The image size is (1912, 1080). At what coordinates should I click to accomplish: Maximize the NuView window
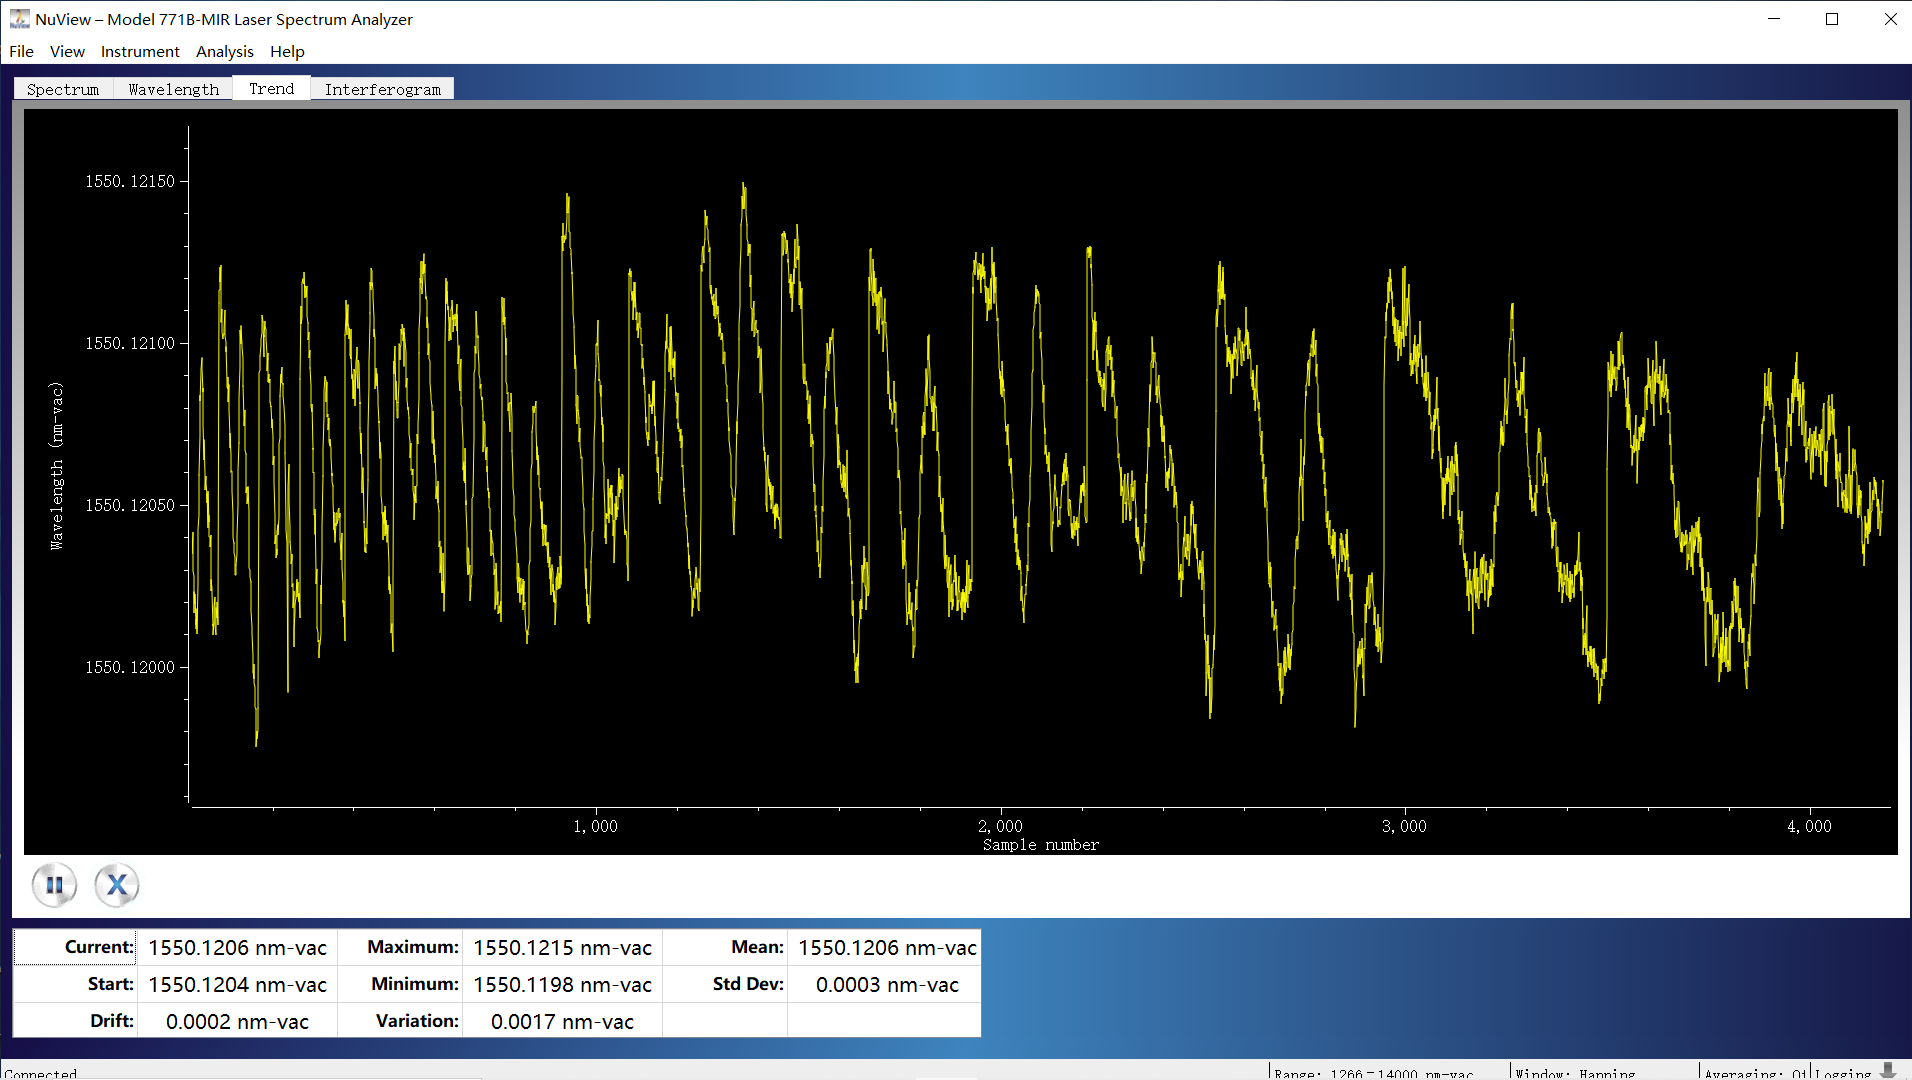[1832, 19]
